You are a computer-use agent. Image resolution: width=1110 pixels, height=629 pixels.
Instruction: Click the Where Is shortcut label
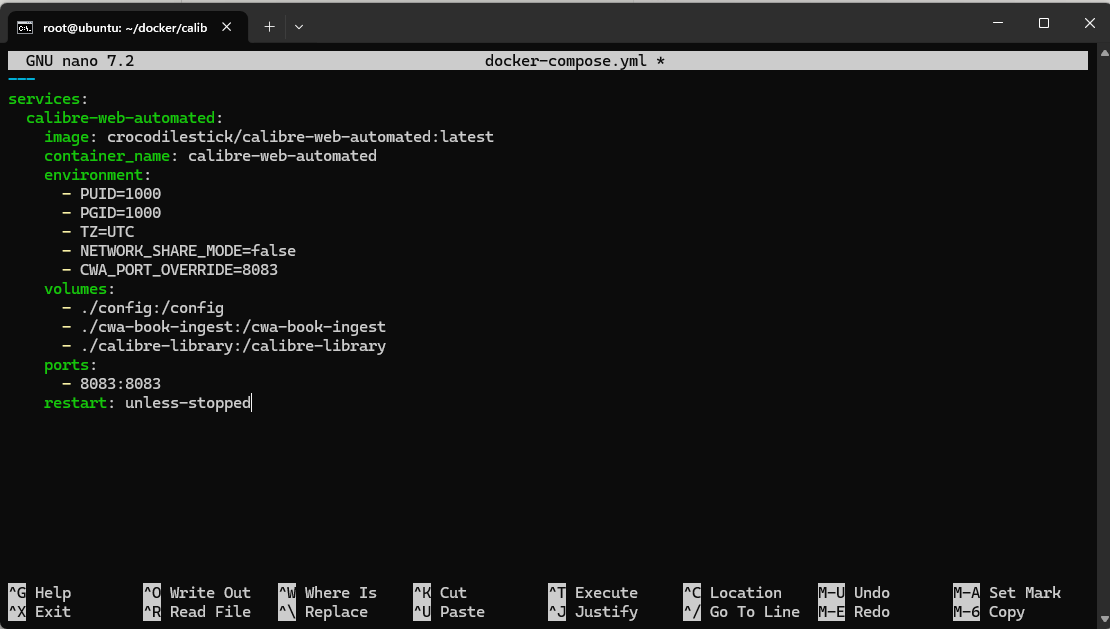tap(340, 593)
